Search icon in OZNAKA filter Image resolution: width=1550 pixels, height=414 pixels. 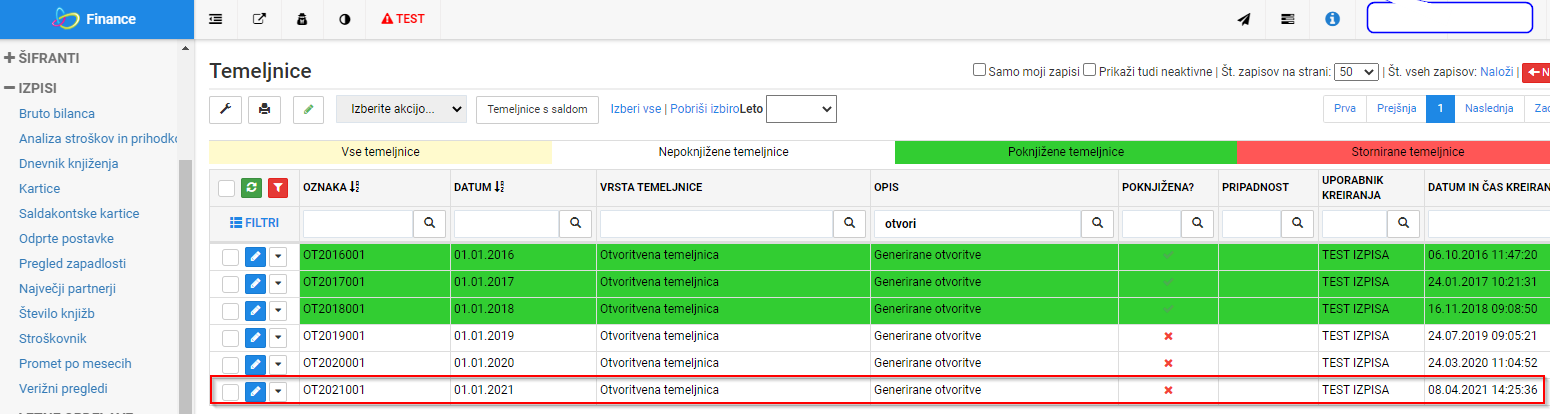coord(428,224)
